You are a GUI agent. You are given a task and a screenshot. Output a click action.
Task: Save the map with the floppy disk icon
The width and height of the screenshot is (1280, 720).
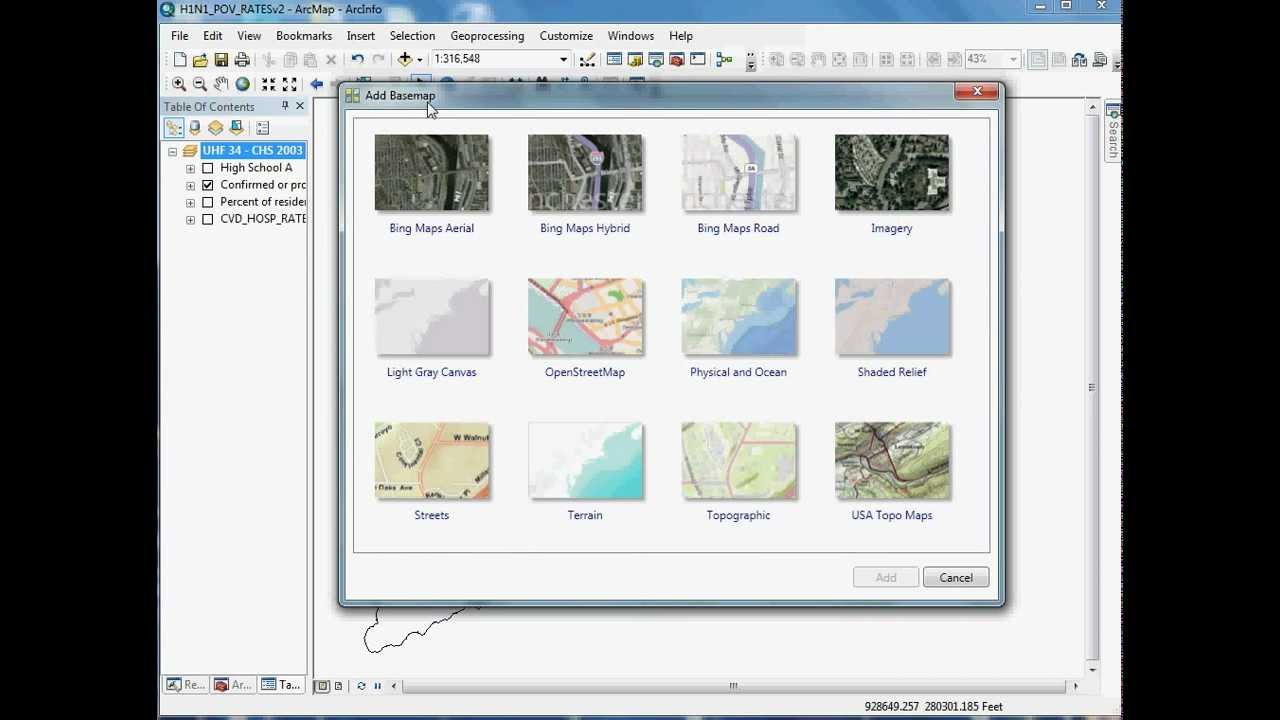pyautogui.click(x=221, y=60)
